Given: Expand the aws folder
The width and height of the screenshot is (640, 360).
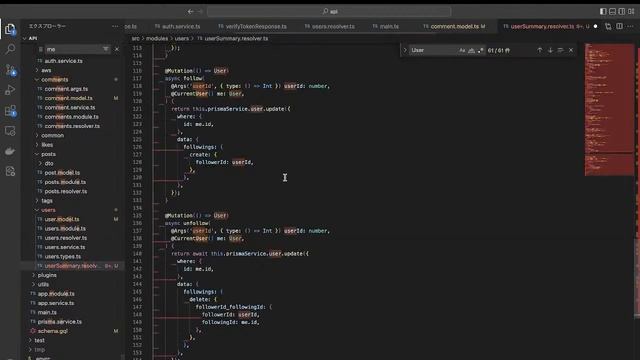Looking at the screenshot, I should click(46, 70).
